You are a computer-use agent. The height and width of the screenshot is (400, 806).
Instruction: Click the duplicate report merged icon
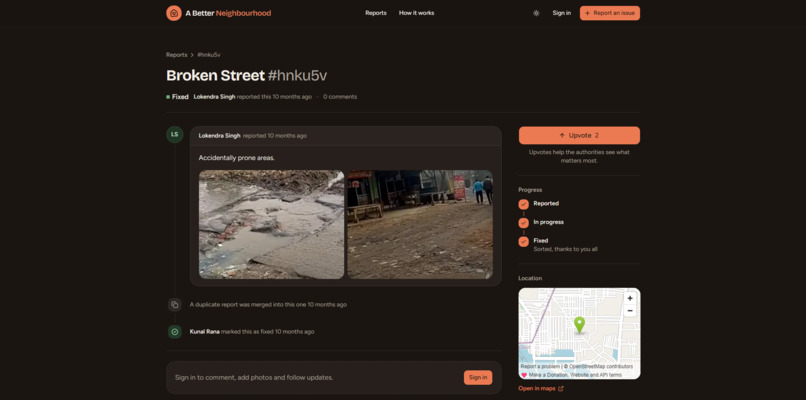click(x=175, y=304)
